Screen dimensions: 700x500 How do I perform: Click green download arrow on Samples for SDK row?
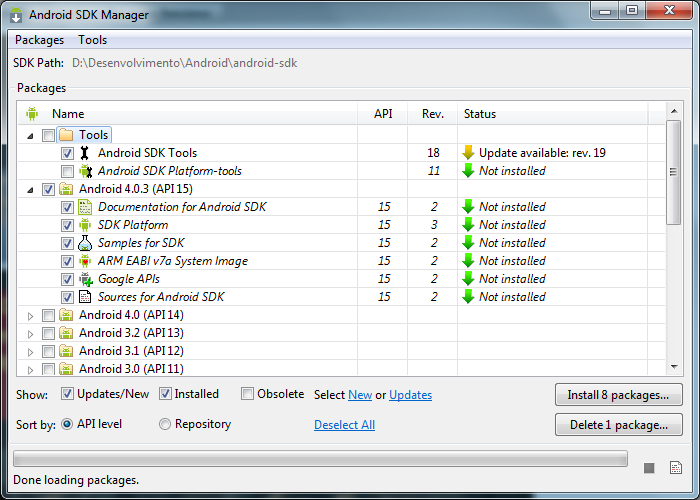468,243
